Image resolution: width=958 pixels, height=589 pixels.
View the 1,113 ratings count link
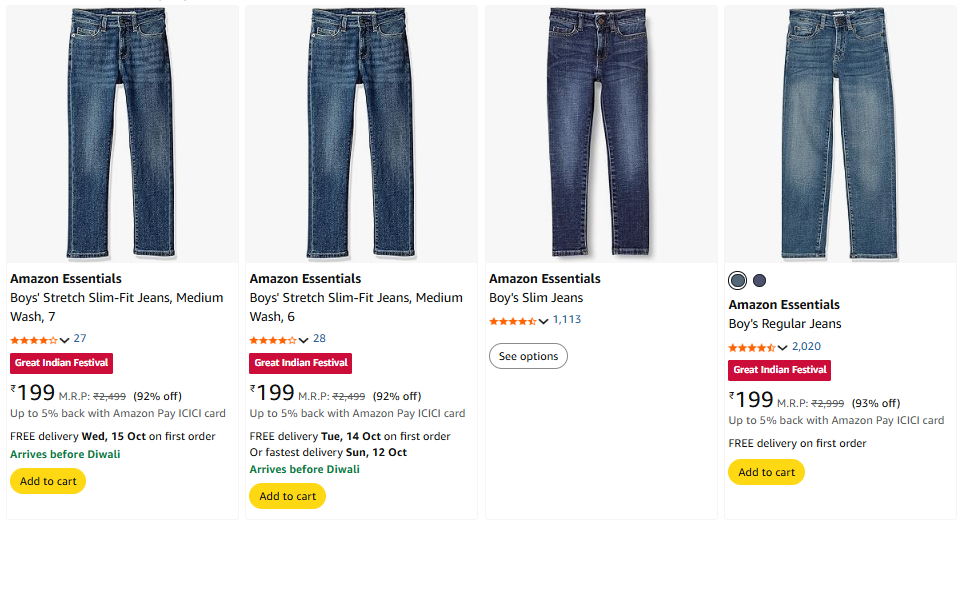pyautogui.click(x=567, y=320)
